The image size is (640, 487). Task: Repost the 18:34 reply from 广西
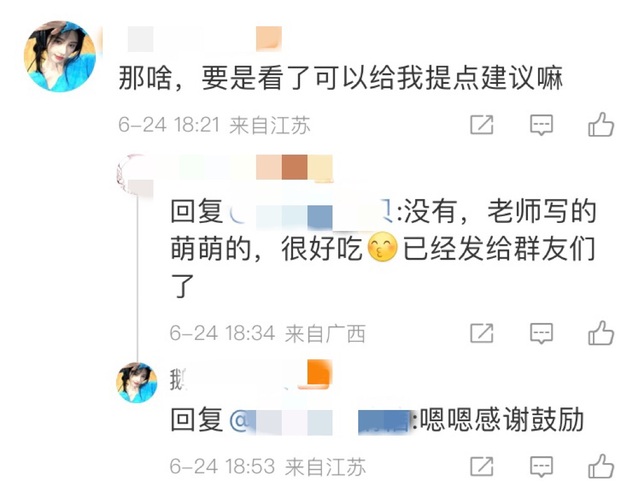pyautogui.click(x=482, y=334)
